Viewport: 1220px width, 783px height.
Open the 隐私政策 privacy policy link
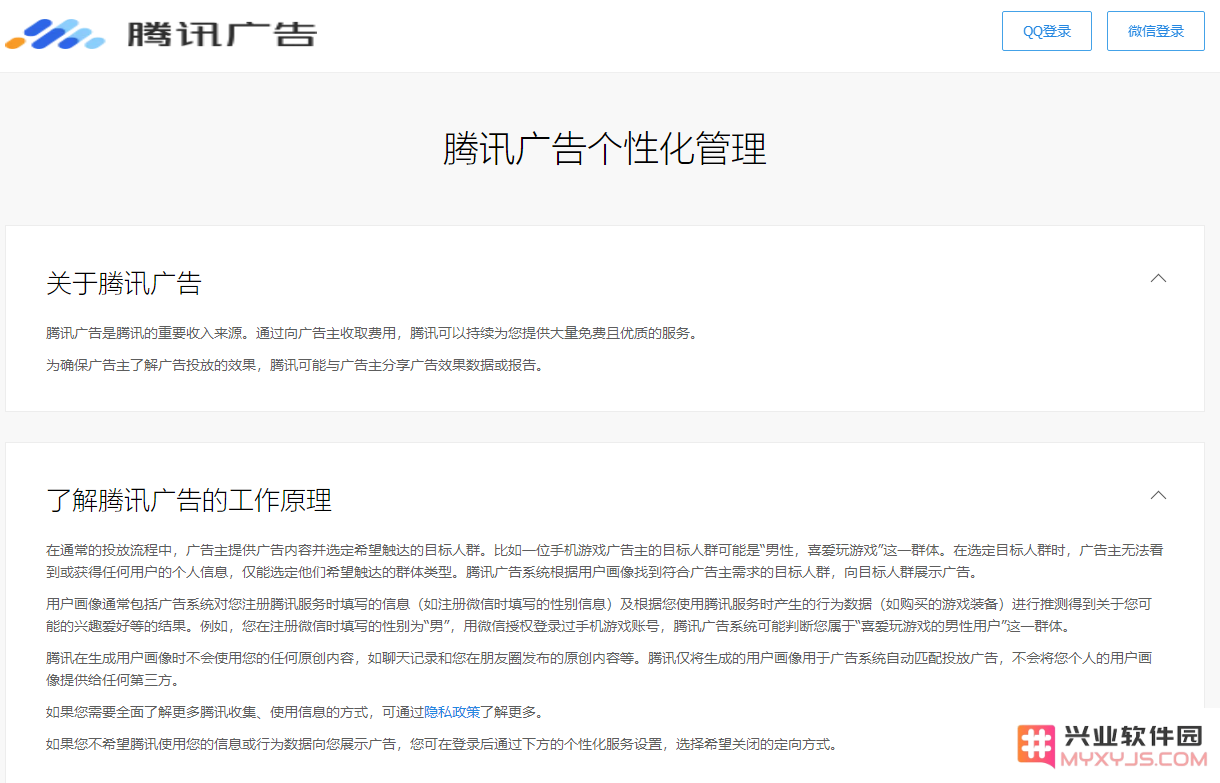[452, 712]
